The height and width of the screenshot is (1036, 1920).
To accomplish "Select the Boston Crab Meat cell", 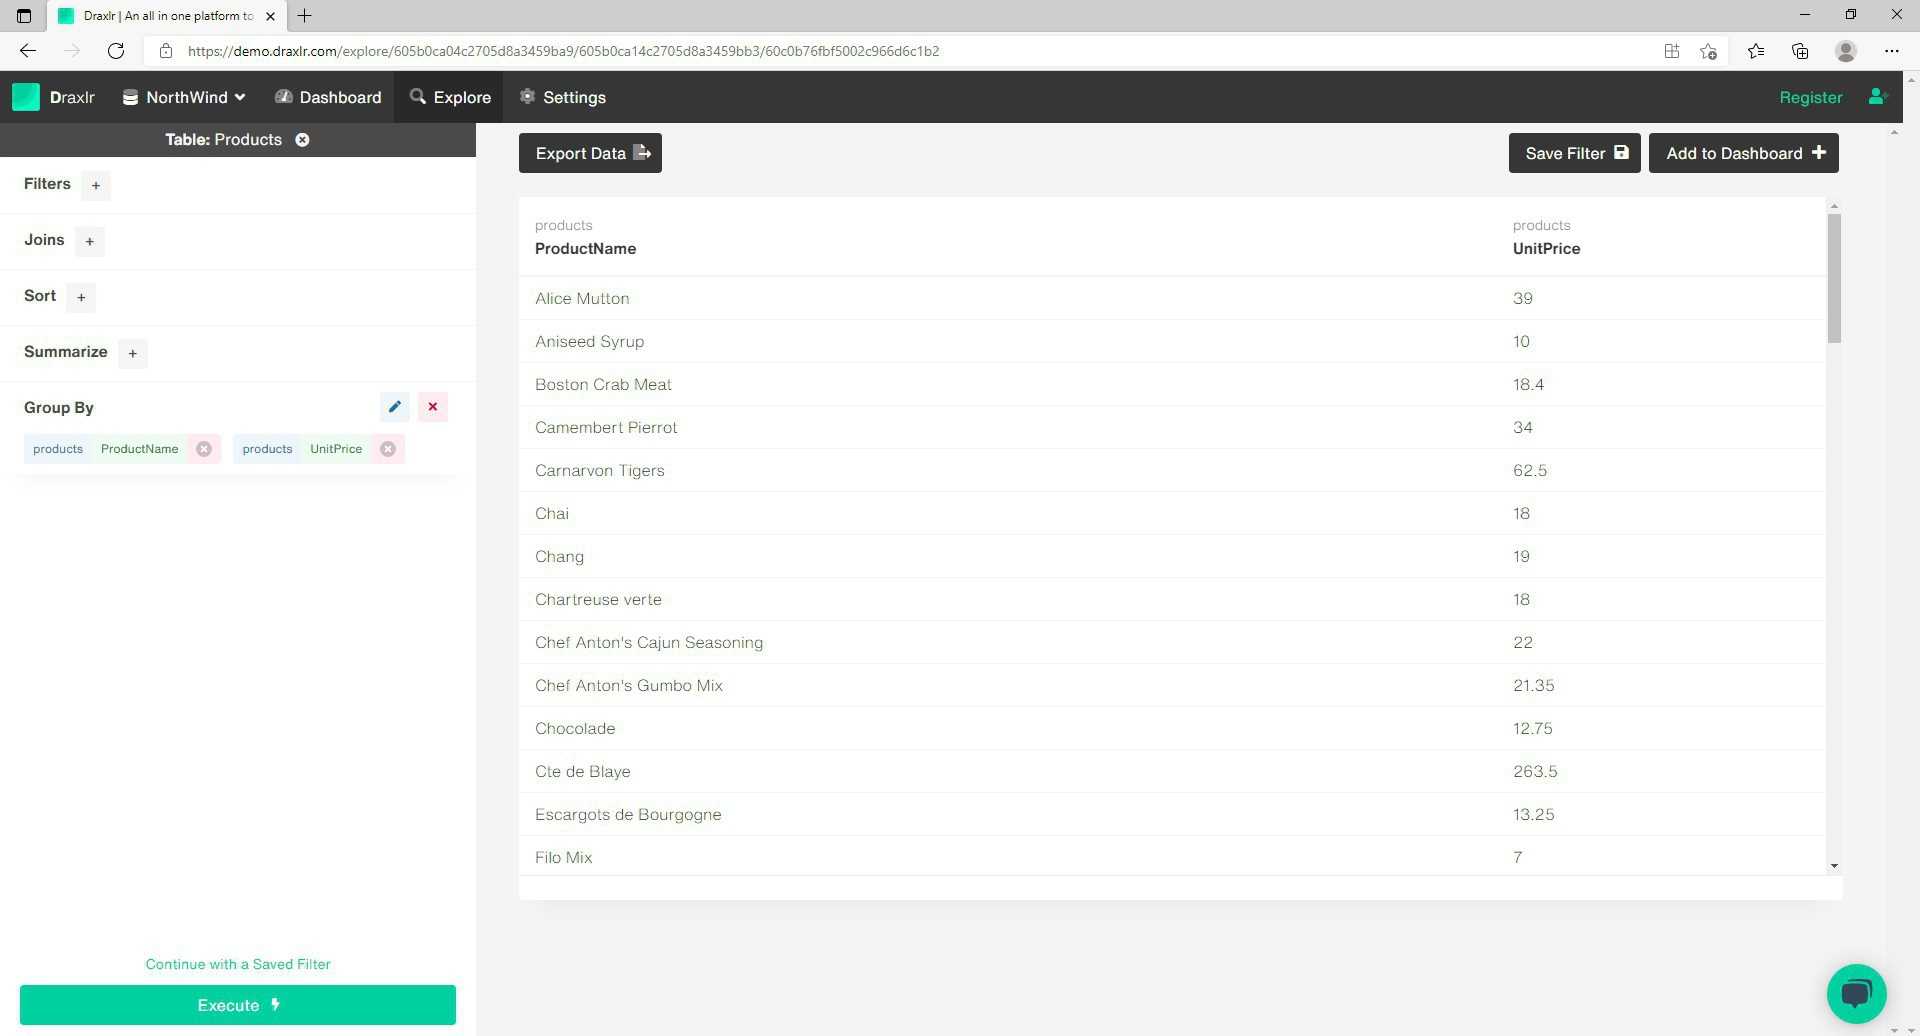I will coord(603,384).
